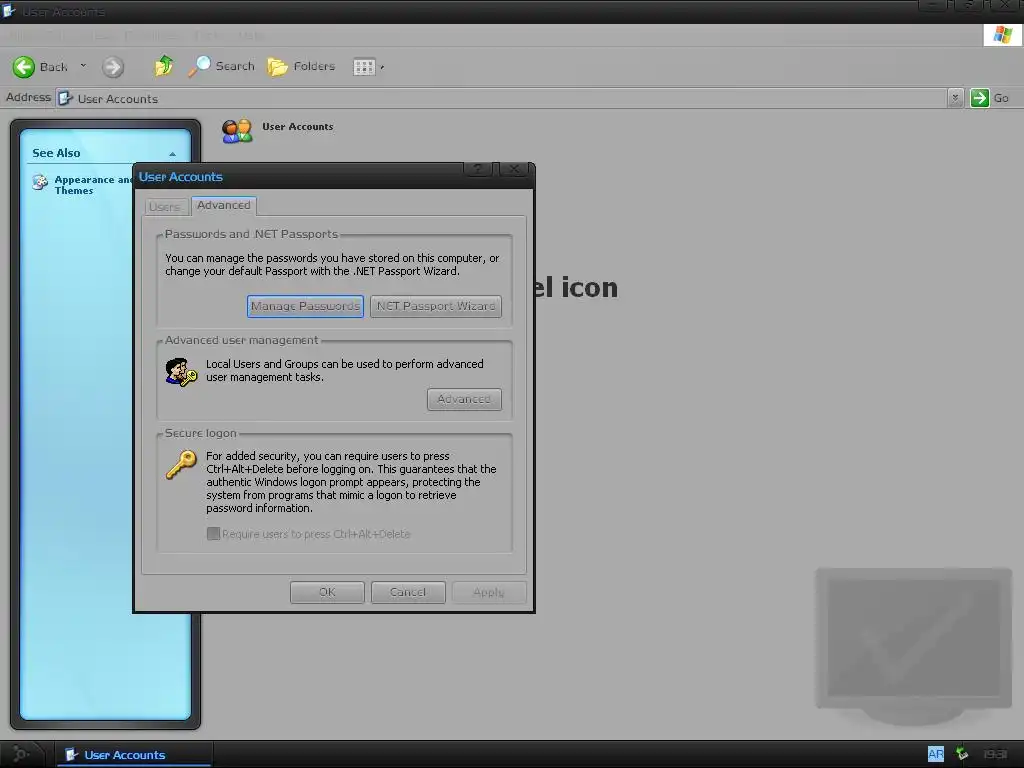Click the Passwords and .NET Passports label
The image size is (1024, 768).
click(251, 234)
